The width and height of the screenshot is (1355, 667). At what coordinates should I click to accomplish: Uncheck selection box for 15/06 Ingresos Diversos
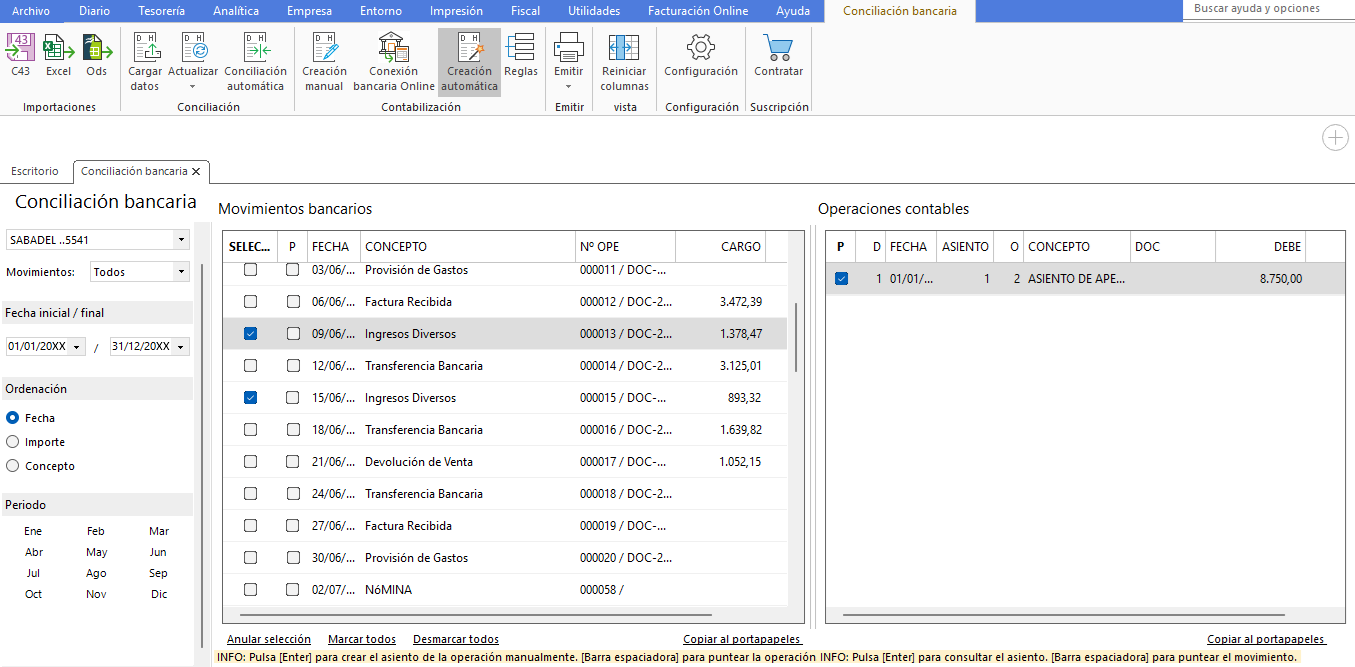250,398
